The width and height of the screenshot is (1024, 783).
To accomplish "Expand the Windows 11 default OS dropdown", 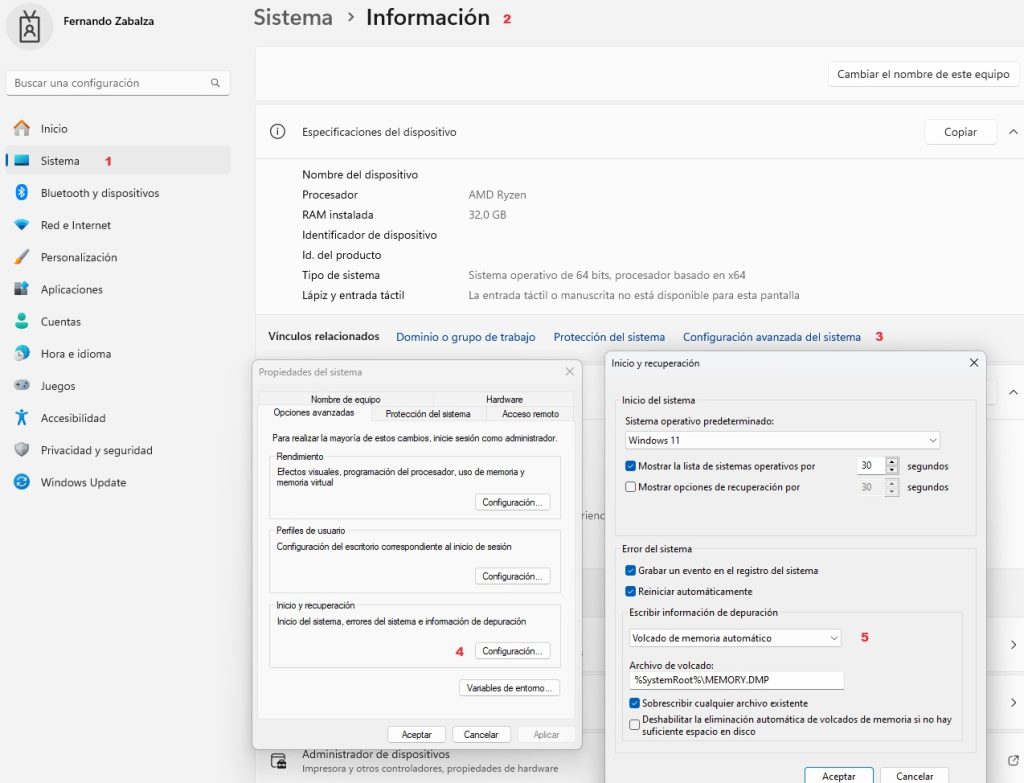I will [782, 440].
